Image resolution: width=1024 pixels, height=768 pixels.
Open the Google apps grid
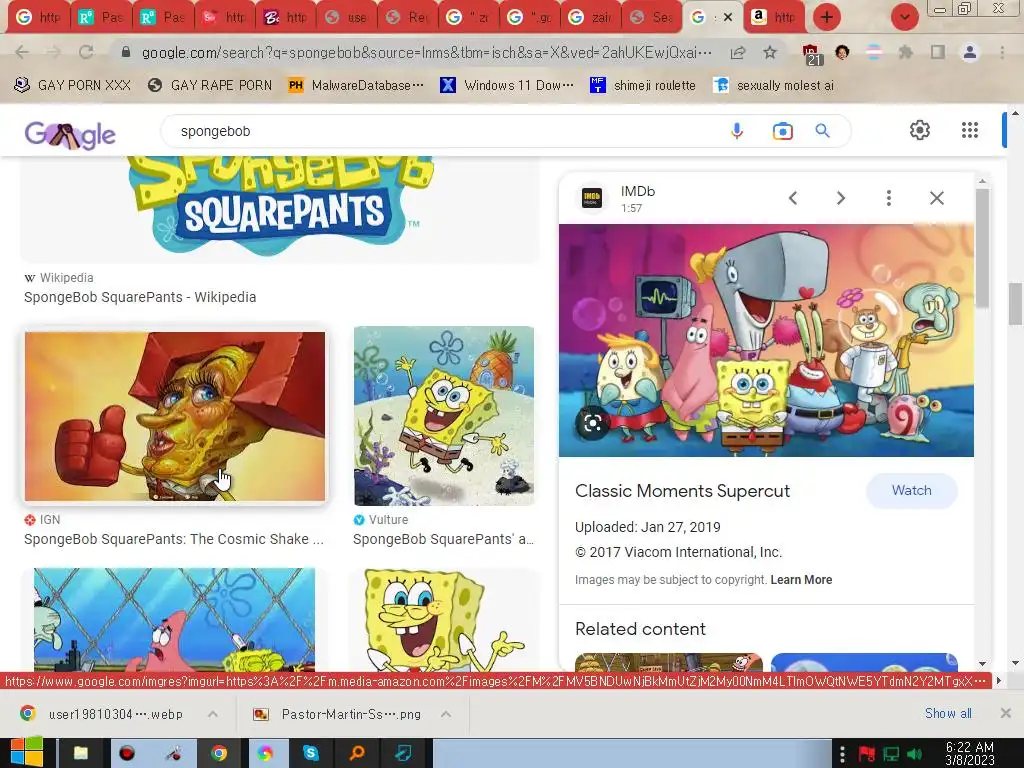tap(970, 130)
